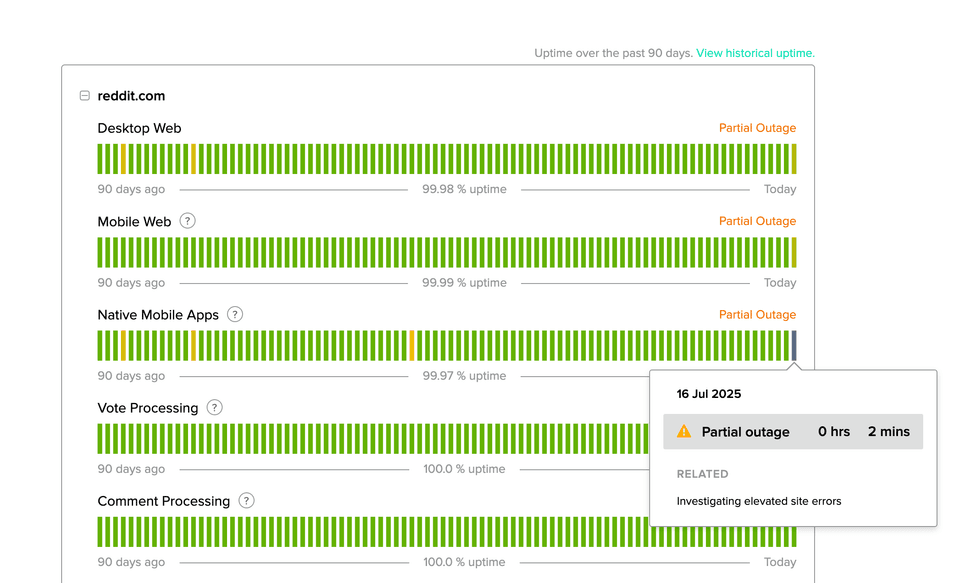This screenshot has width=980, height=583.
Task: Click the Vote Processing component name
Action: pyautogui.click(x=148, y=408)
